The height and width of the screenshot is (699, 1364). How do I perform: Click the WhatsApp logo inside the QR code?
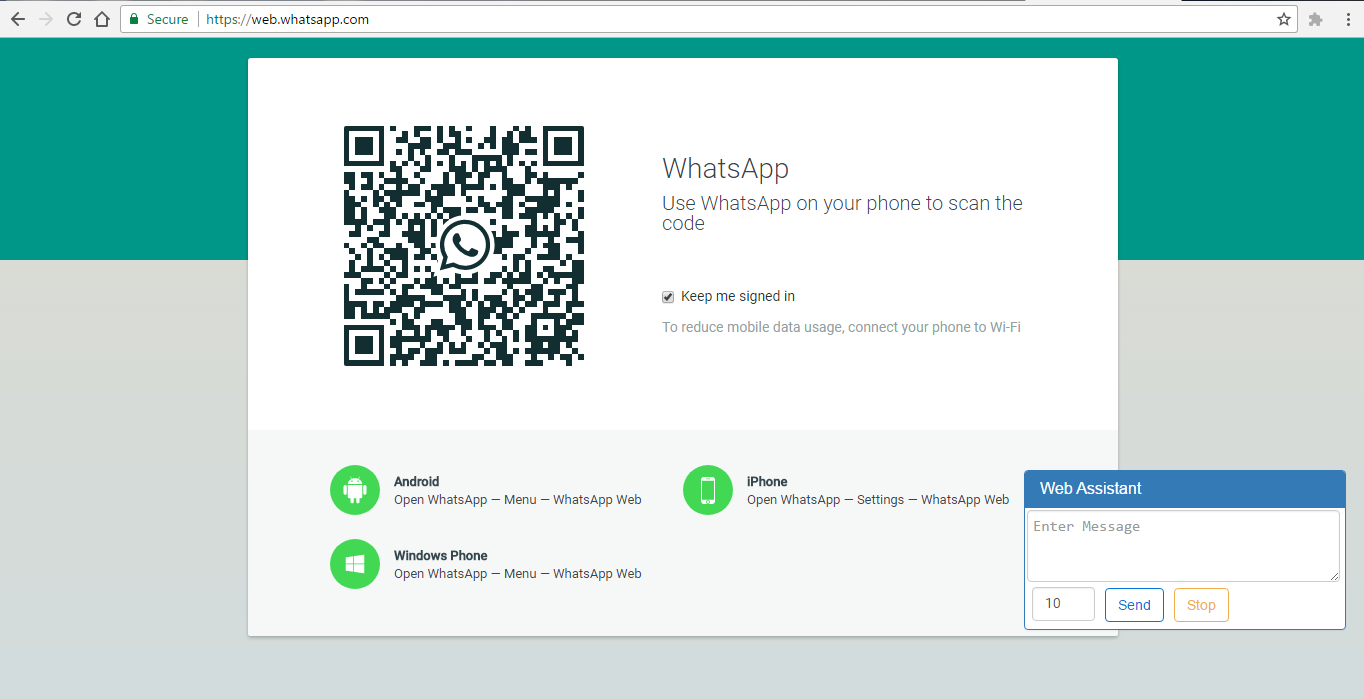(x=464, y=246)
